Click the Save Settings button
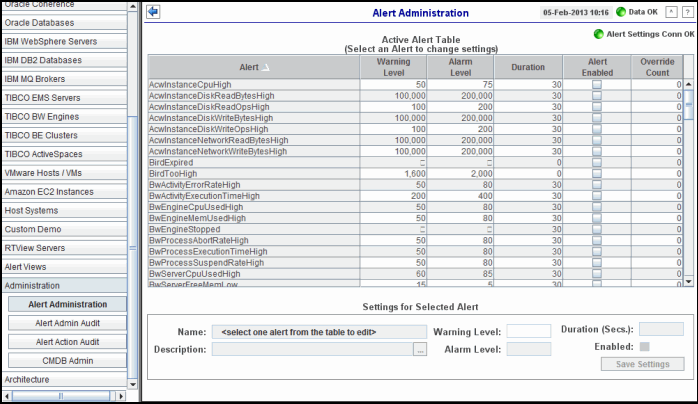This screenshot has height=404, width=698. point(642,364)
